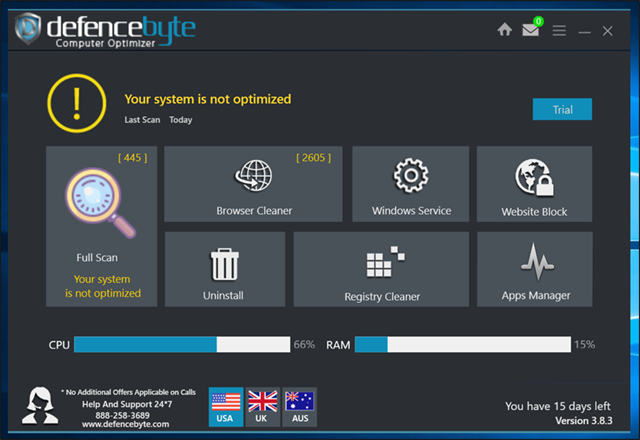Open Windows Service via gear icon
This screenshot has height=440, width=640.
[x=411, y=176]
